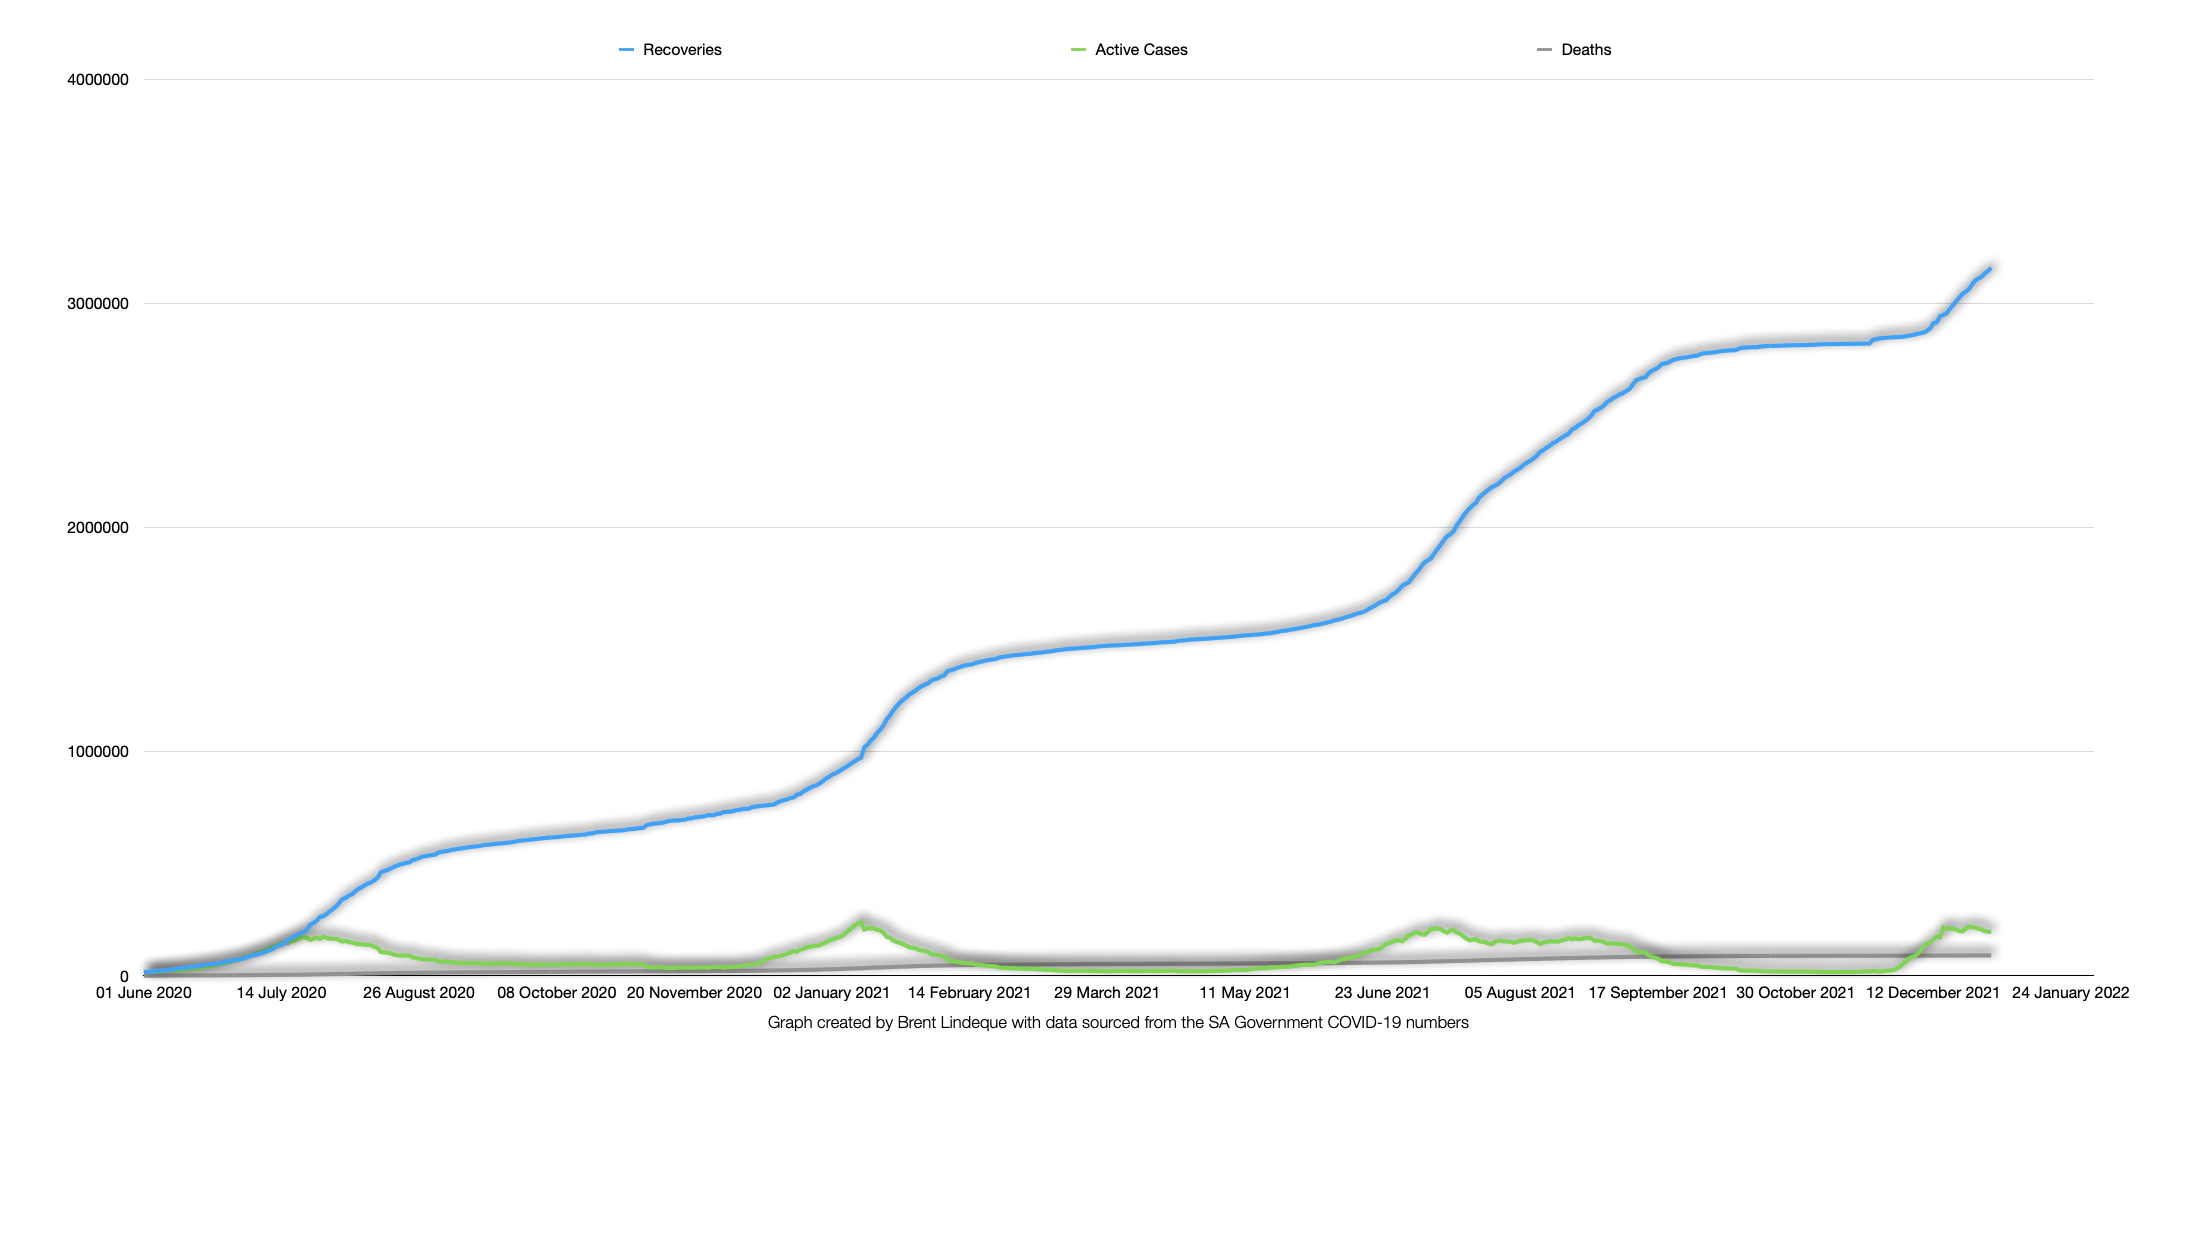Click the 2000000 y-axis label
Image resolution: width=2204 pixels, height=1252 pixels.
98,528
